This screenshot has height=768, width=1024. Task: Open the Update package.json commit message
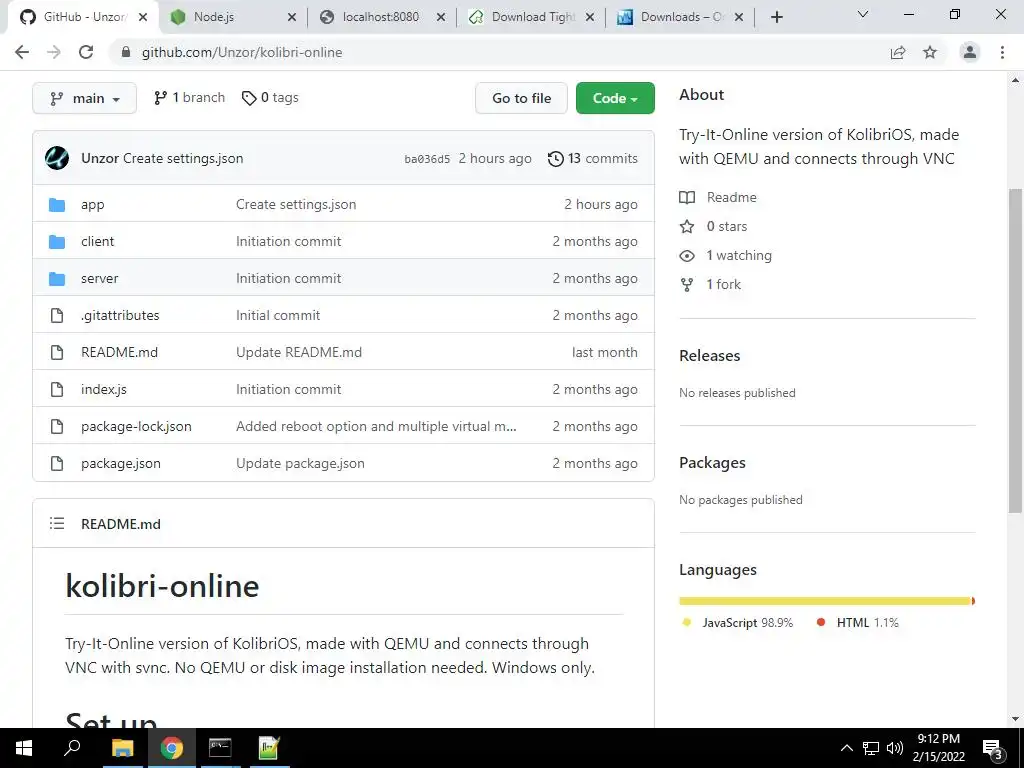pyautogui.click(x=300, y=463)
